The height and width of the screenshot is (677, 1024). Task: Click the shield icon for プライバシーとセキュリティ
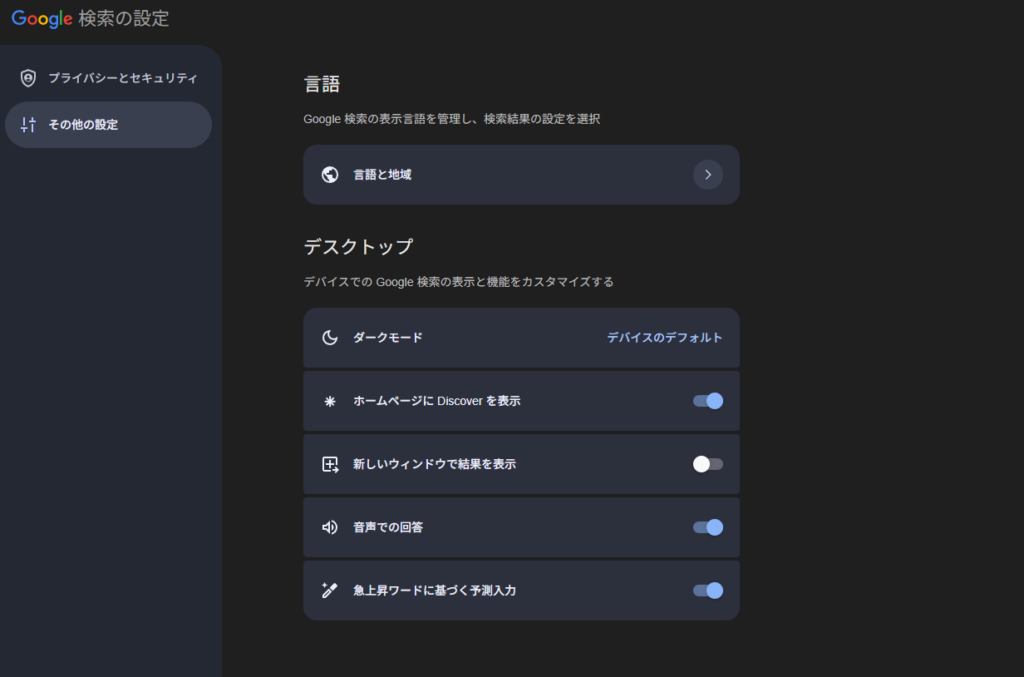coord(28,78)
